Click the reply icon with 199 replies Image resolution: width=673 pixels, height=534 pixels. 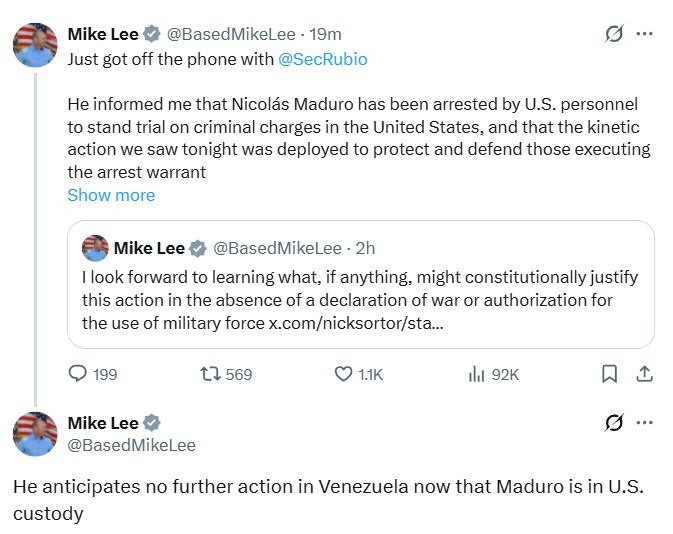coord(79,374)
